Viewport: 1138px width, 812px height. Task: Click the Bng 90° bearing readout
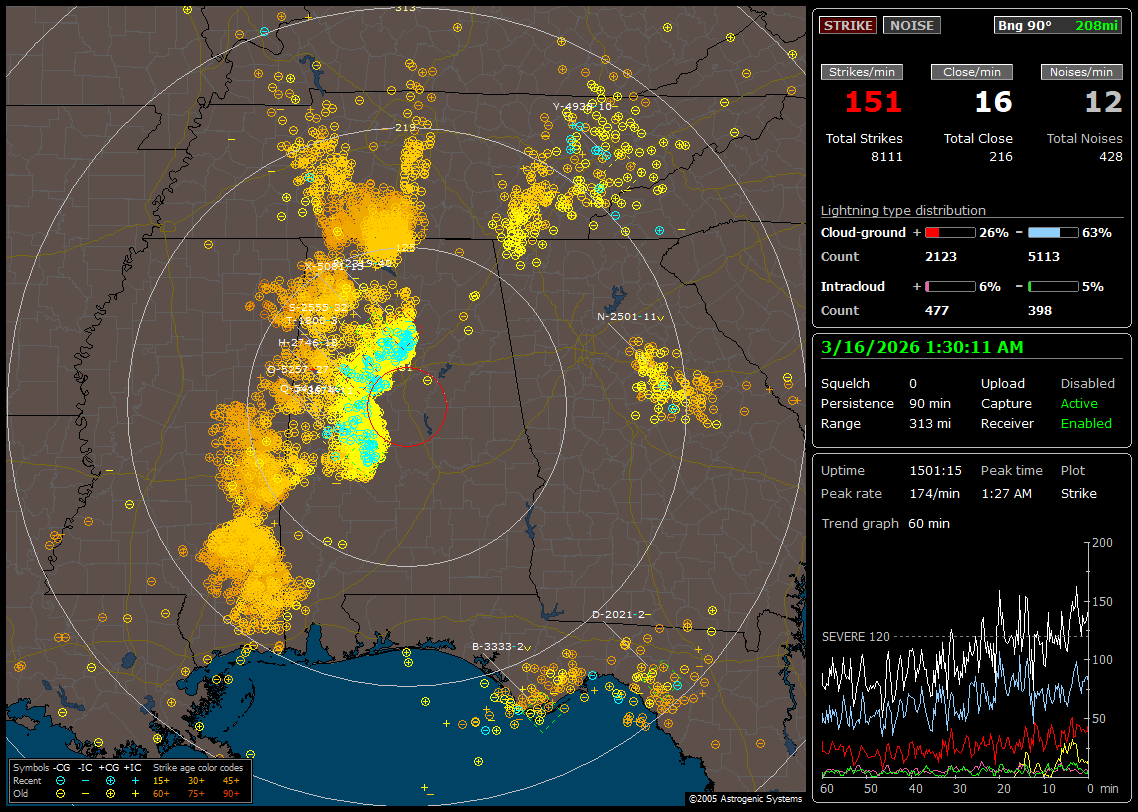(x=1025, y=25)
